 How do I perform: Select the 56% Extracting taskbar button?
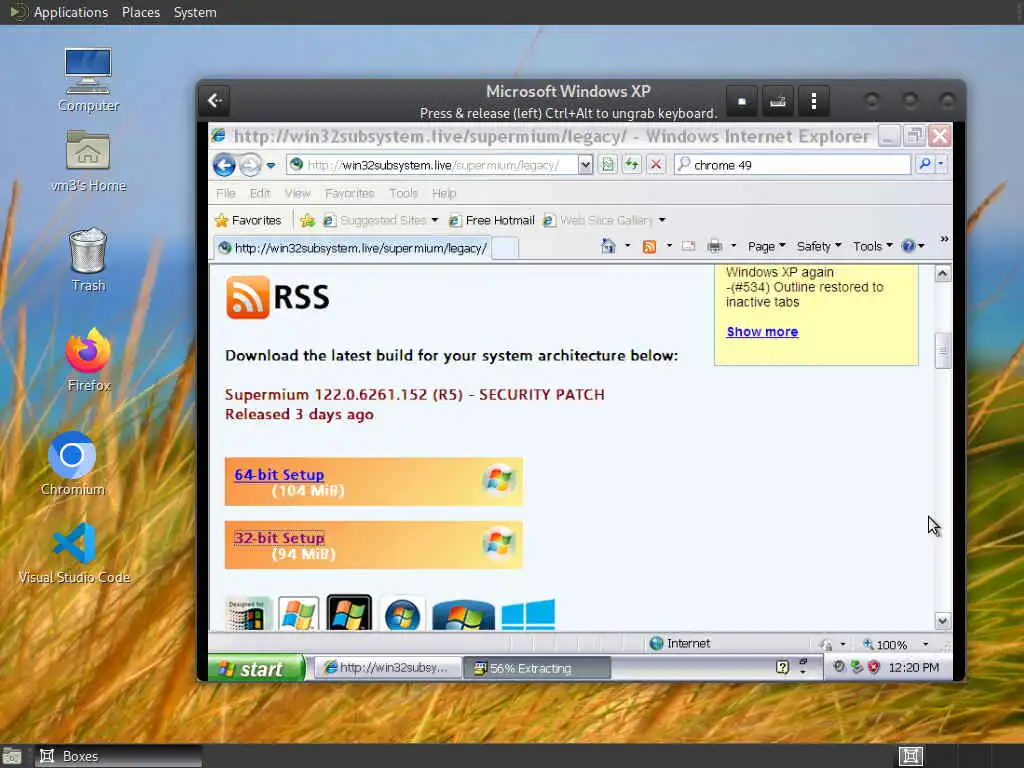point(537,668)
